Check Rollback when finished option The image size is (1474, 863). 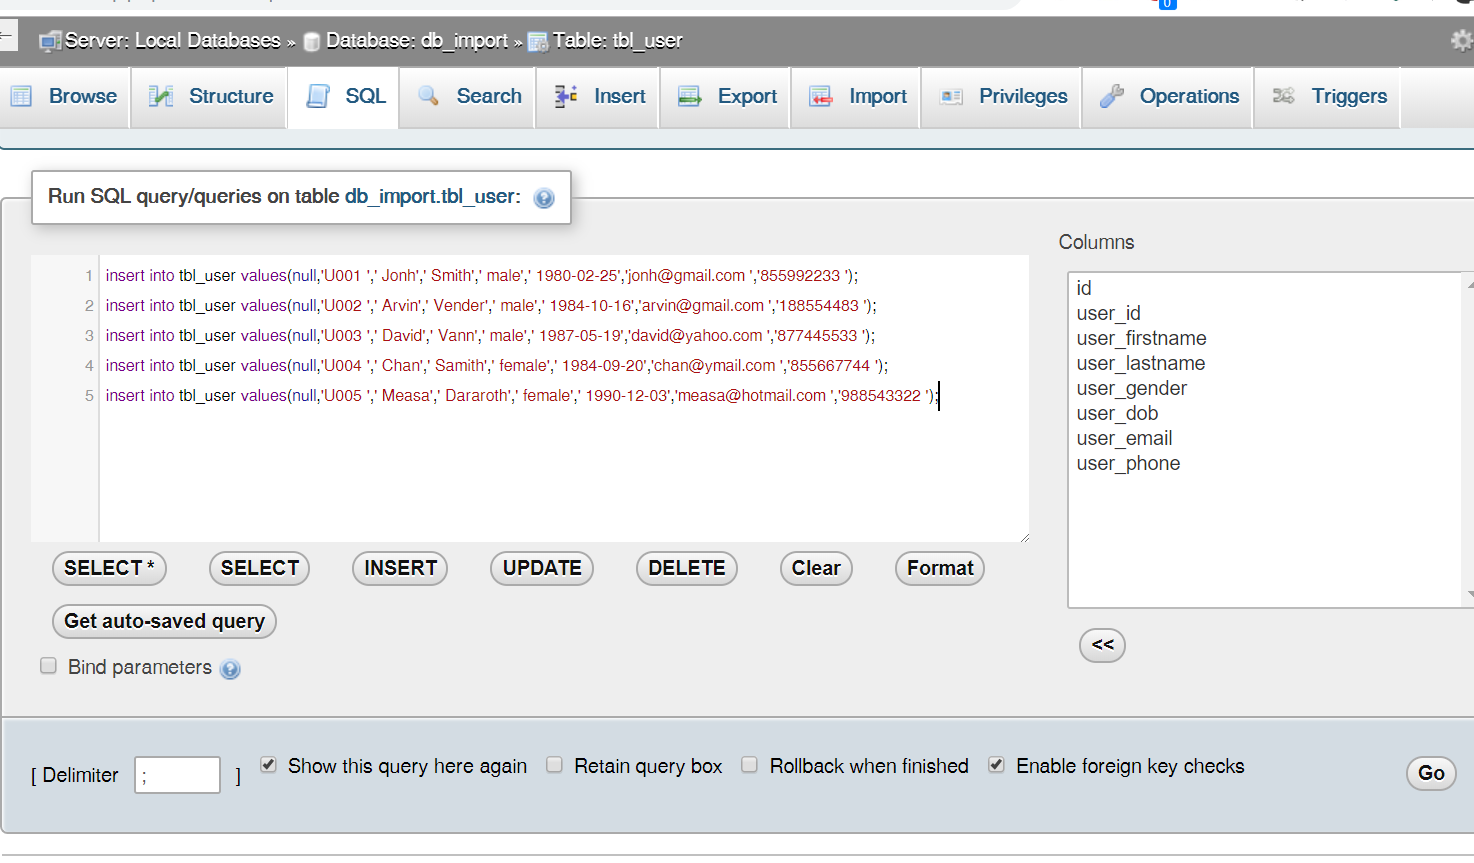pyautogui.click(x=749, y=765)
